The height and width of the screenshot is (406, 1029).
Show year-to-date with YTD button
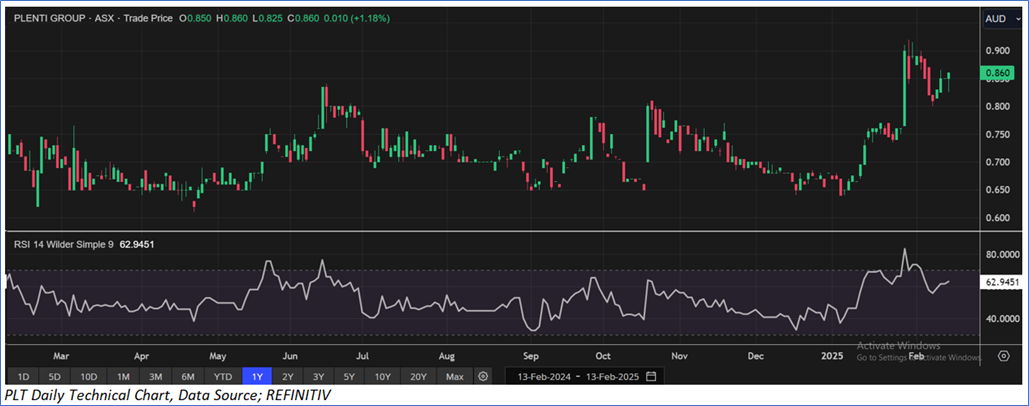tap(222, 377)
